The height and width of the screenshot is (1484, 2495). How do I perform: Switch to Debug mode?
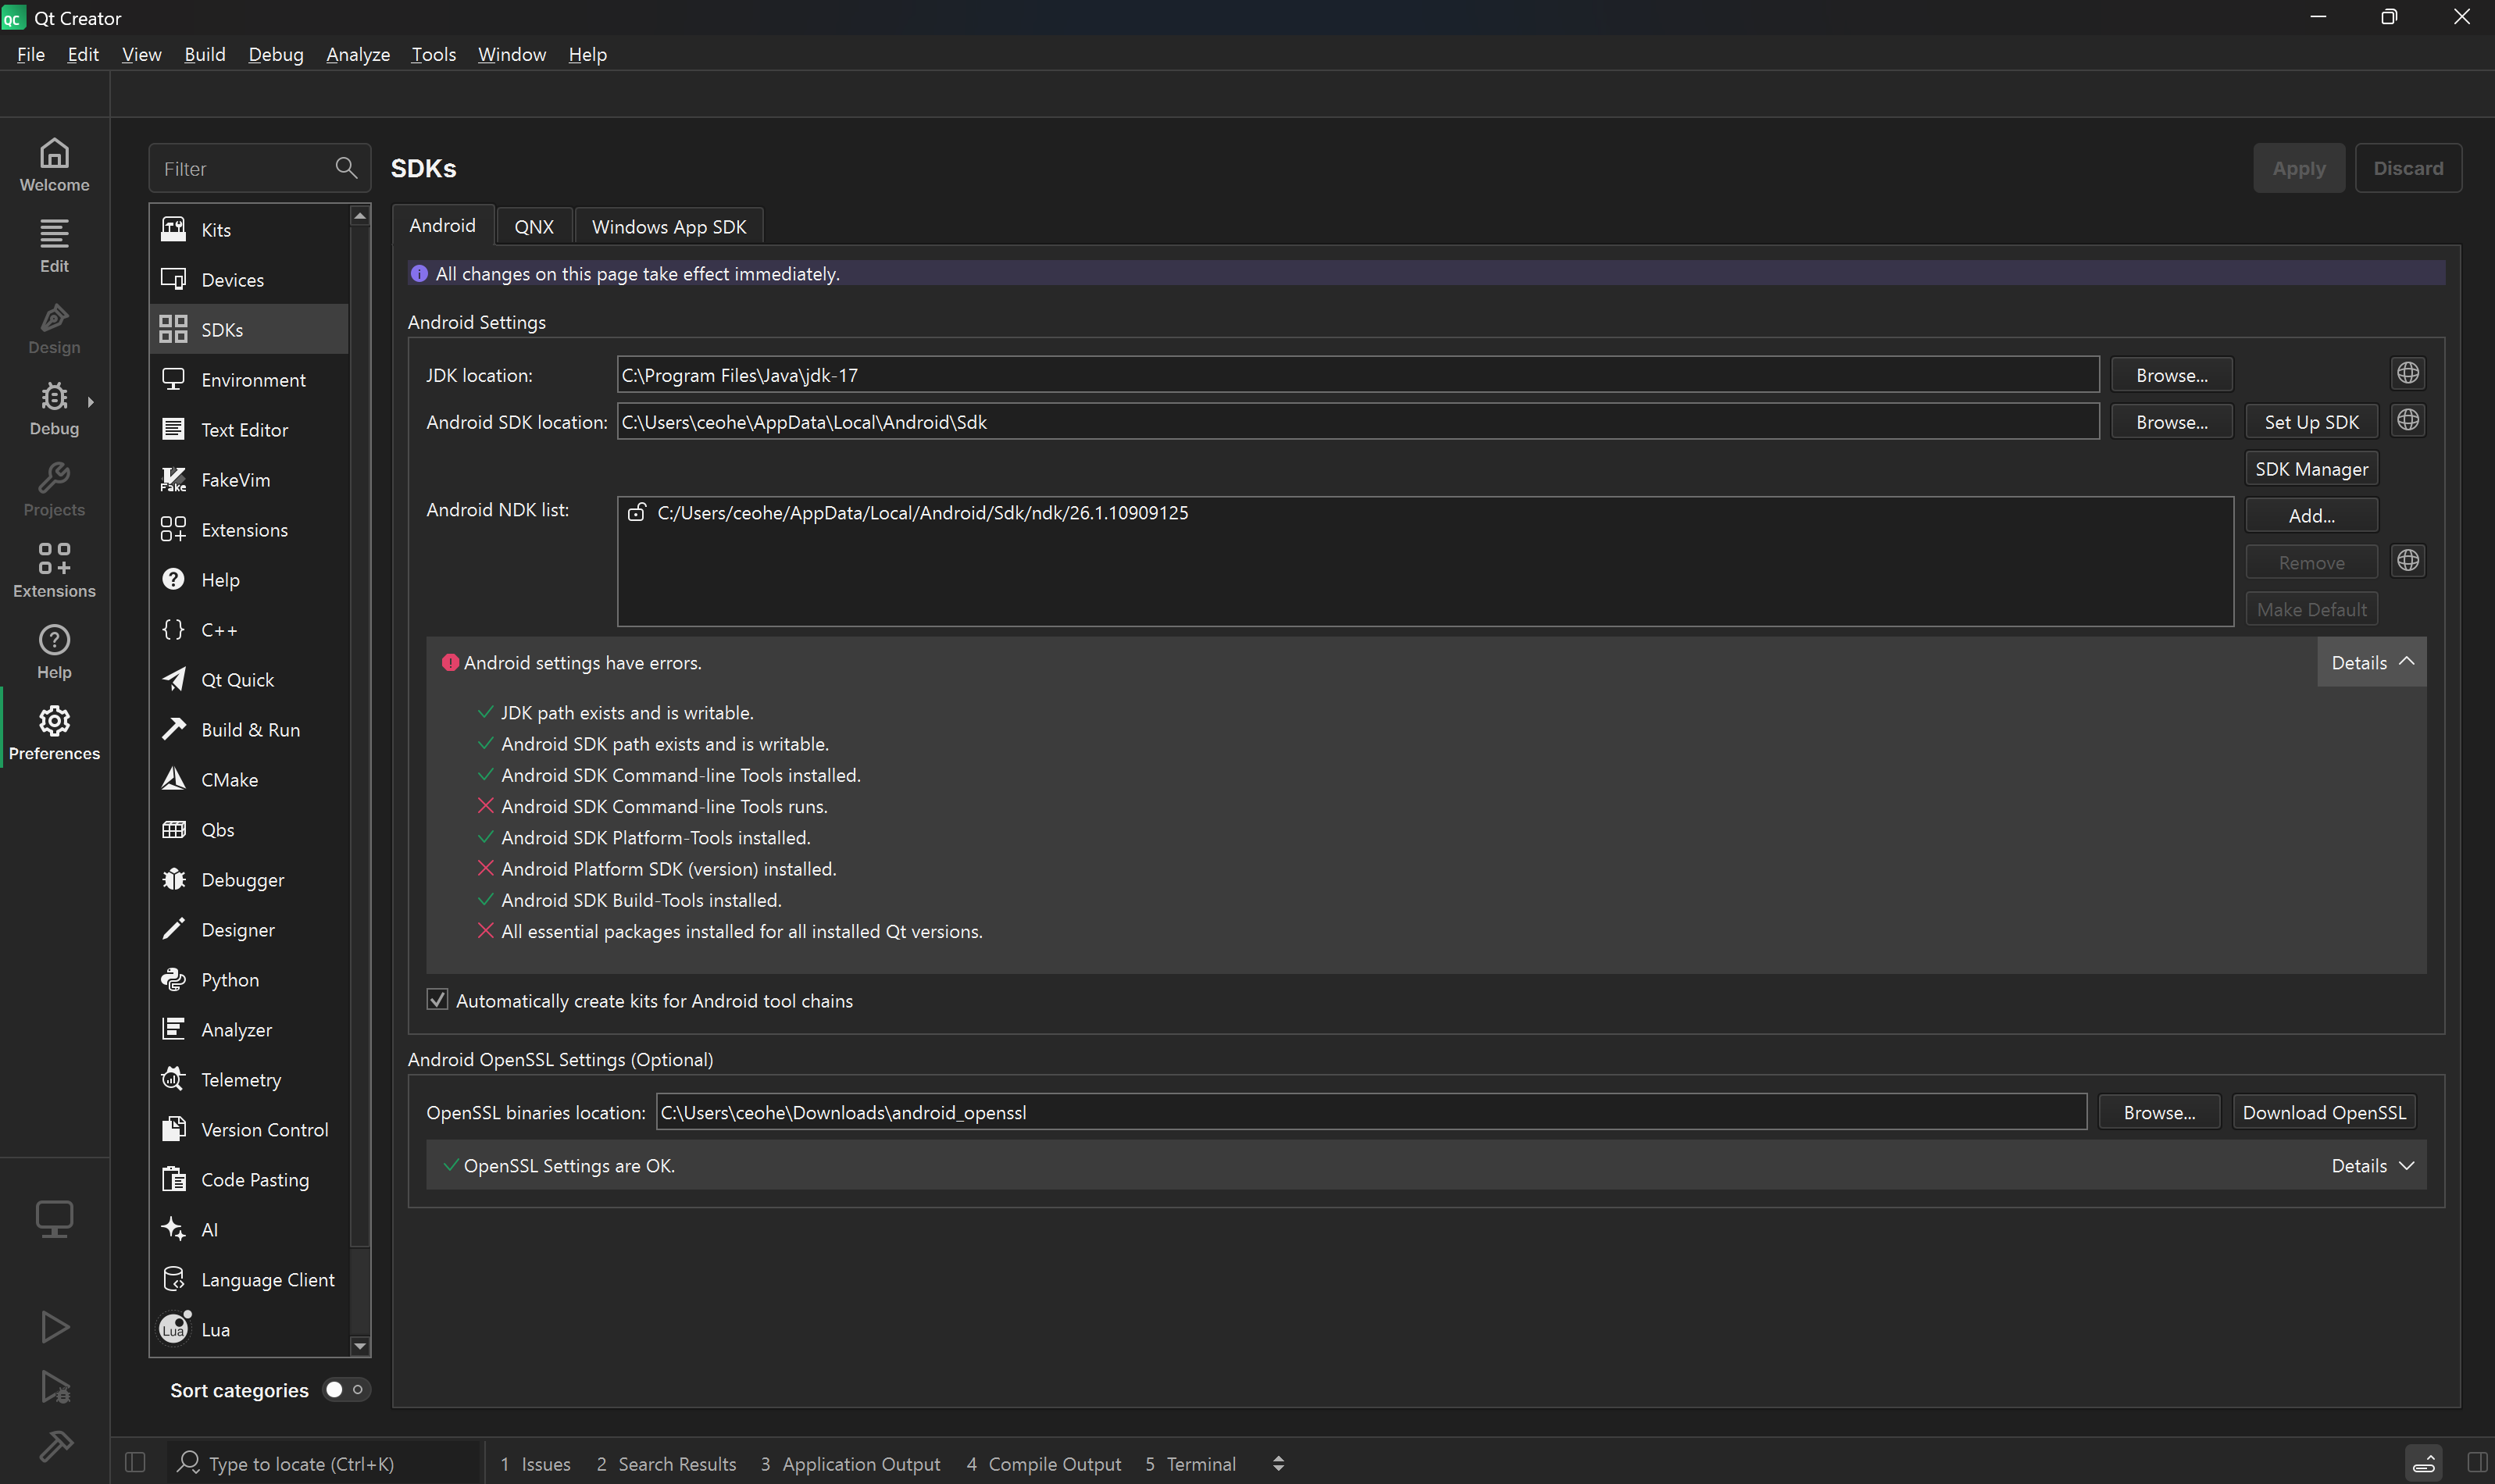(54, 409)
